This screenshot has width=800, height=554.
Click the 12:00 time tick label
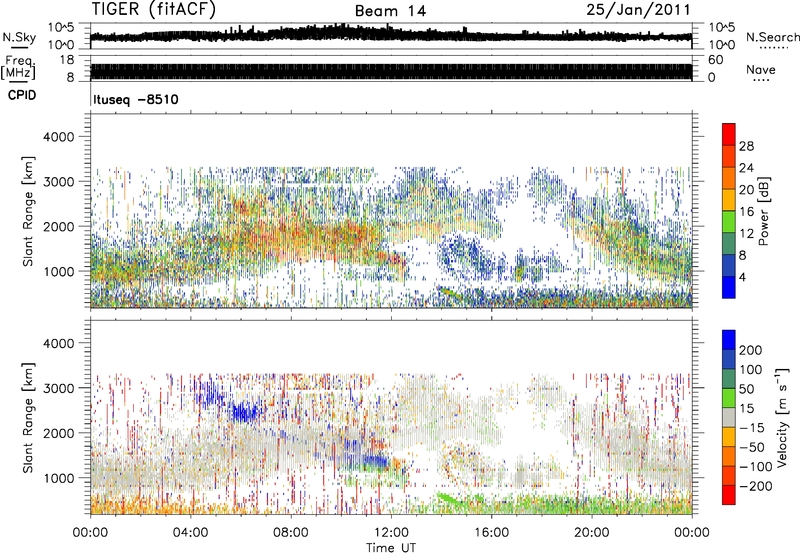391,533
